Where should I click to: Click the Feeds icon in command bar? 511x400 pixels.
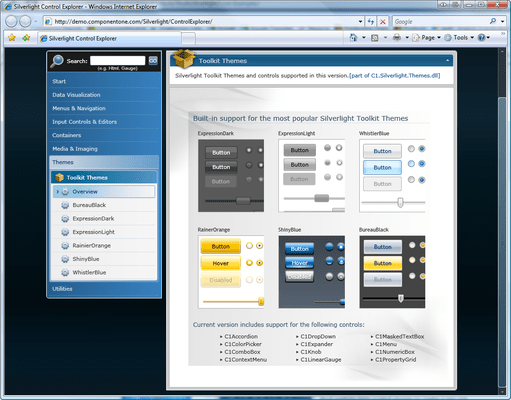pyautogui.click(x=375, y=38)
